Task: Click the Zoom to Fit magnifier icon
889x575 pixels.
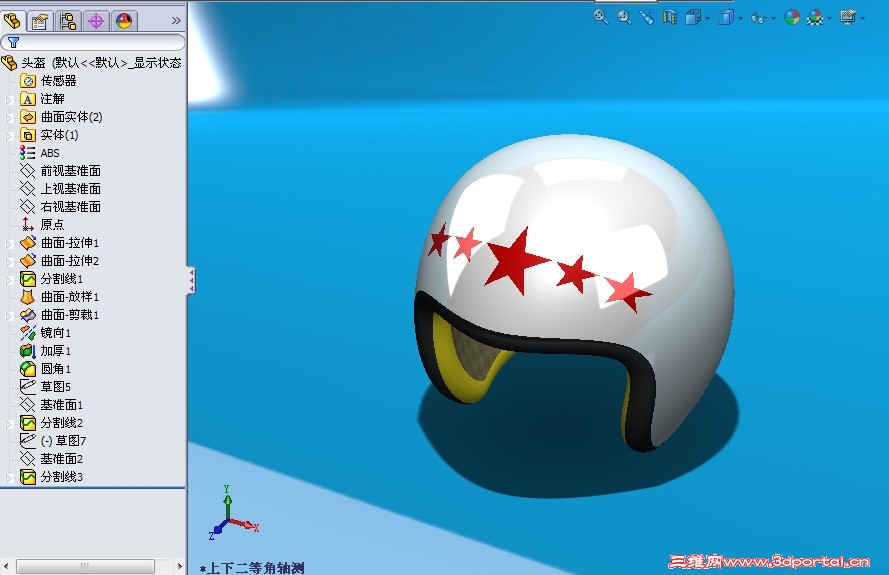Action: tap(600, 18)
